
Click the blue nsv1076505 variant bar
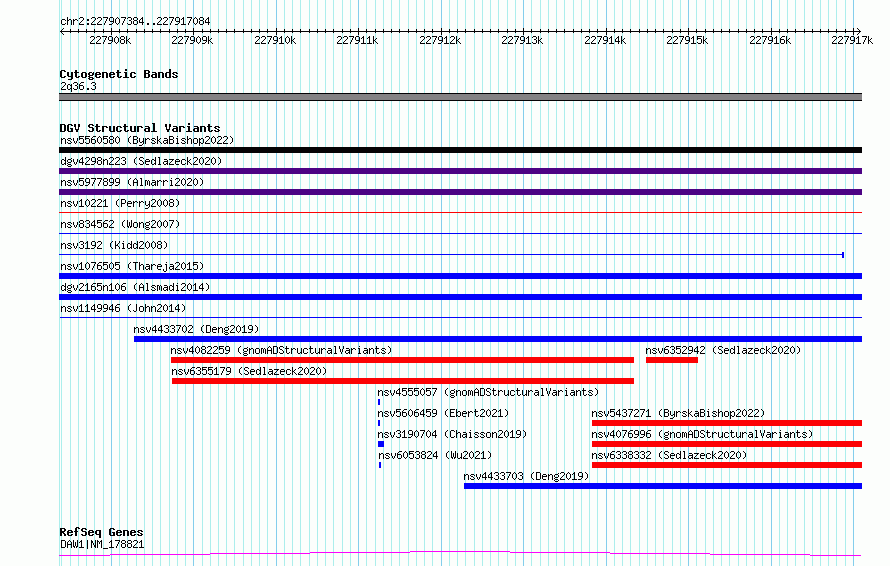click(x=460, y=276)
